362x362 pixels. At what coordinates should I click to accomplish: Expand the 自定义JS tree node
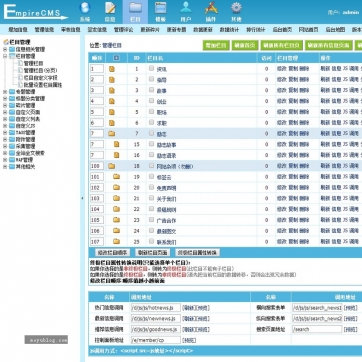(5, 126)
